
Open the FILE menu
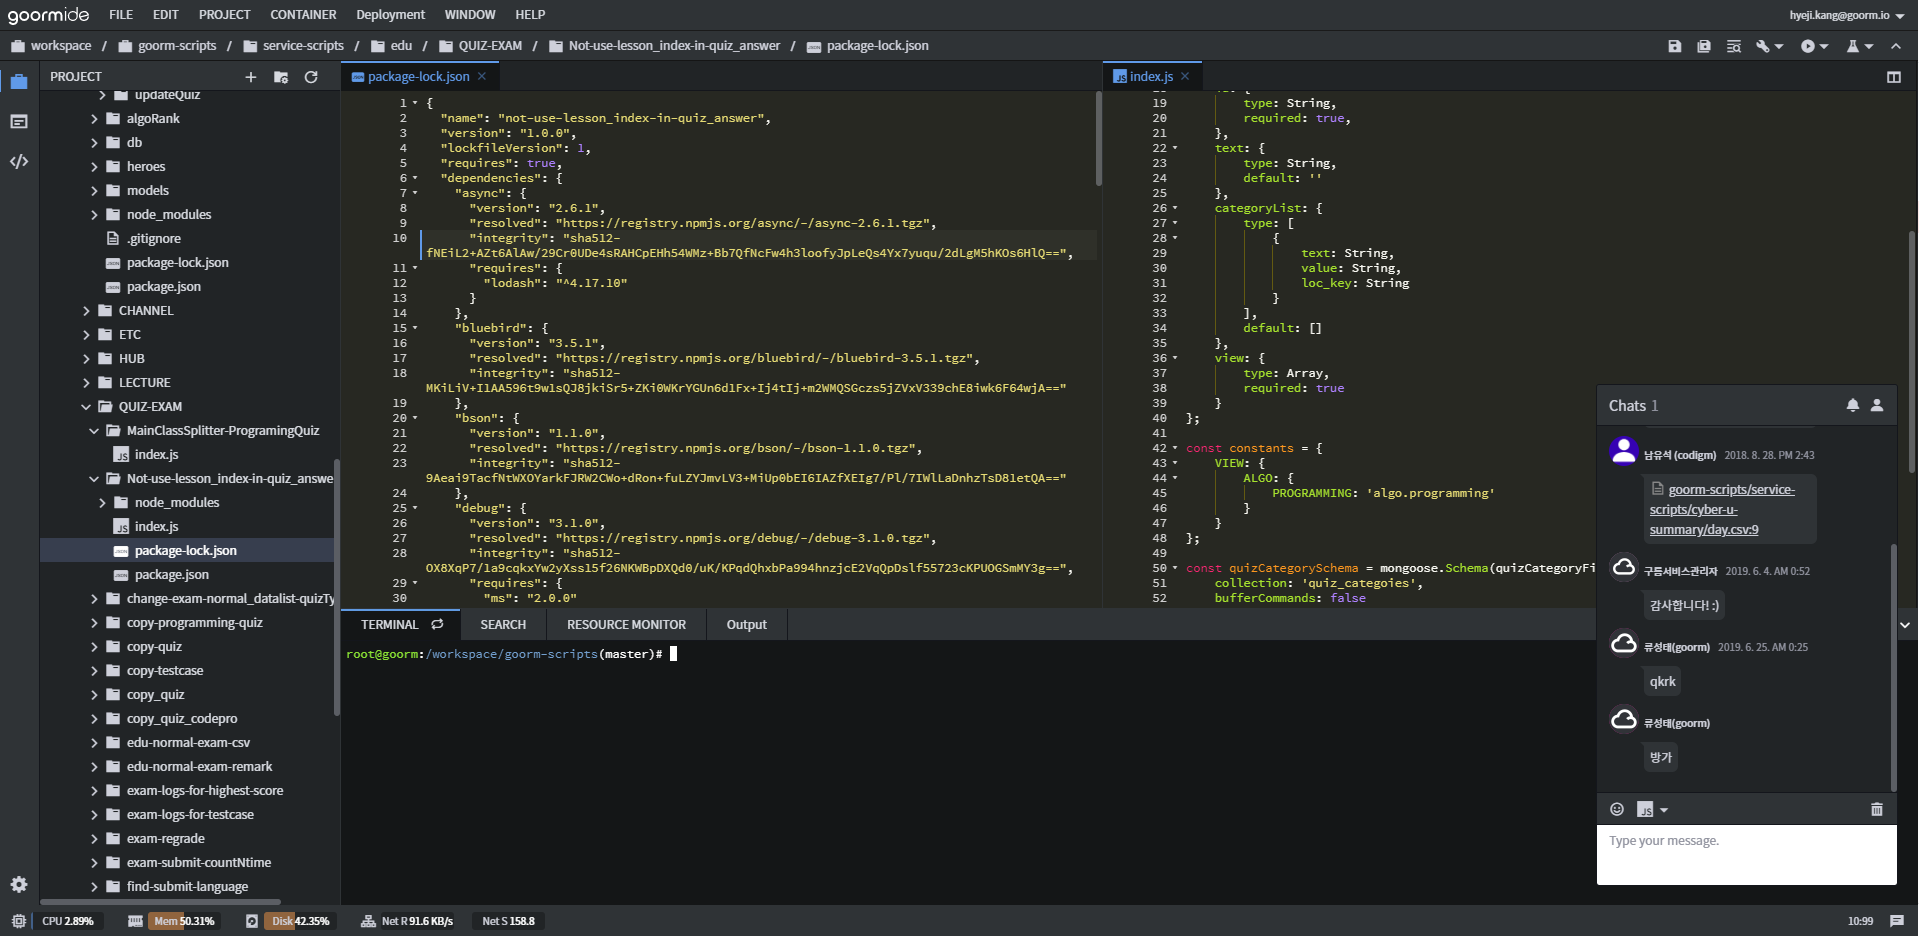tap(121, 15)
